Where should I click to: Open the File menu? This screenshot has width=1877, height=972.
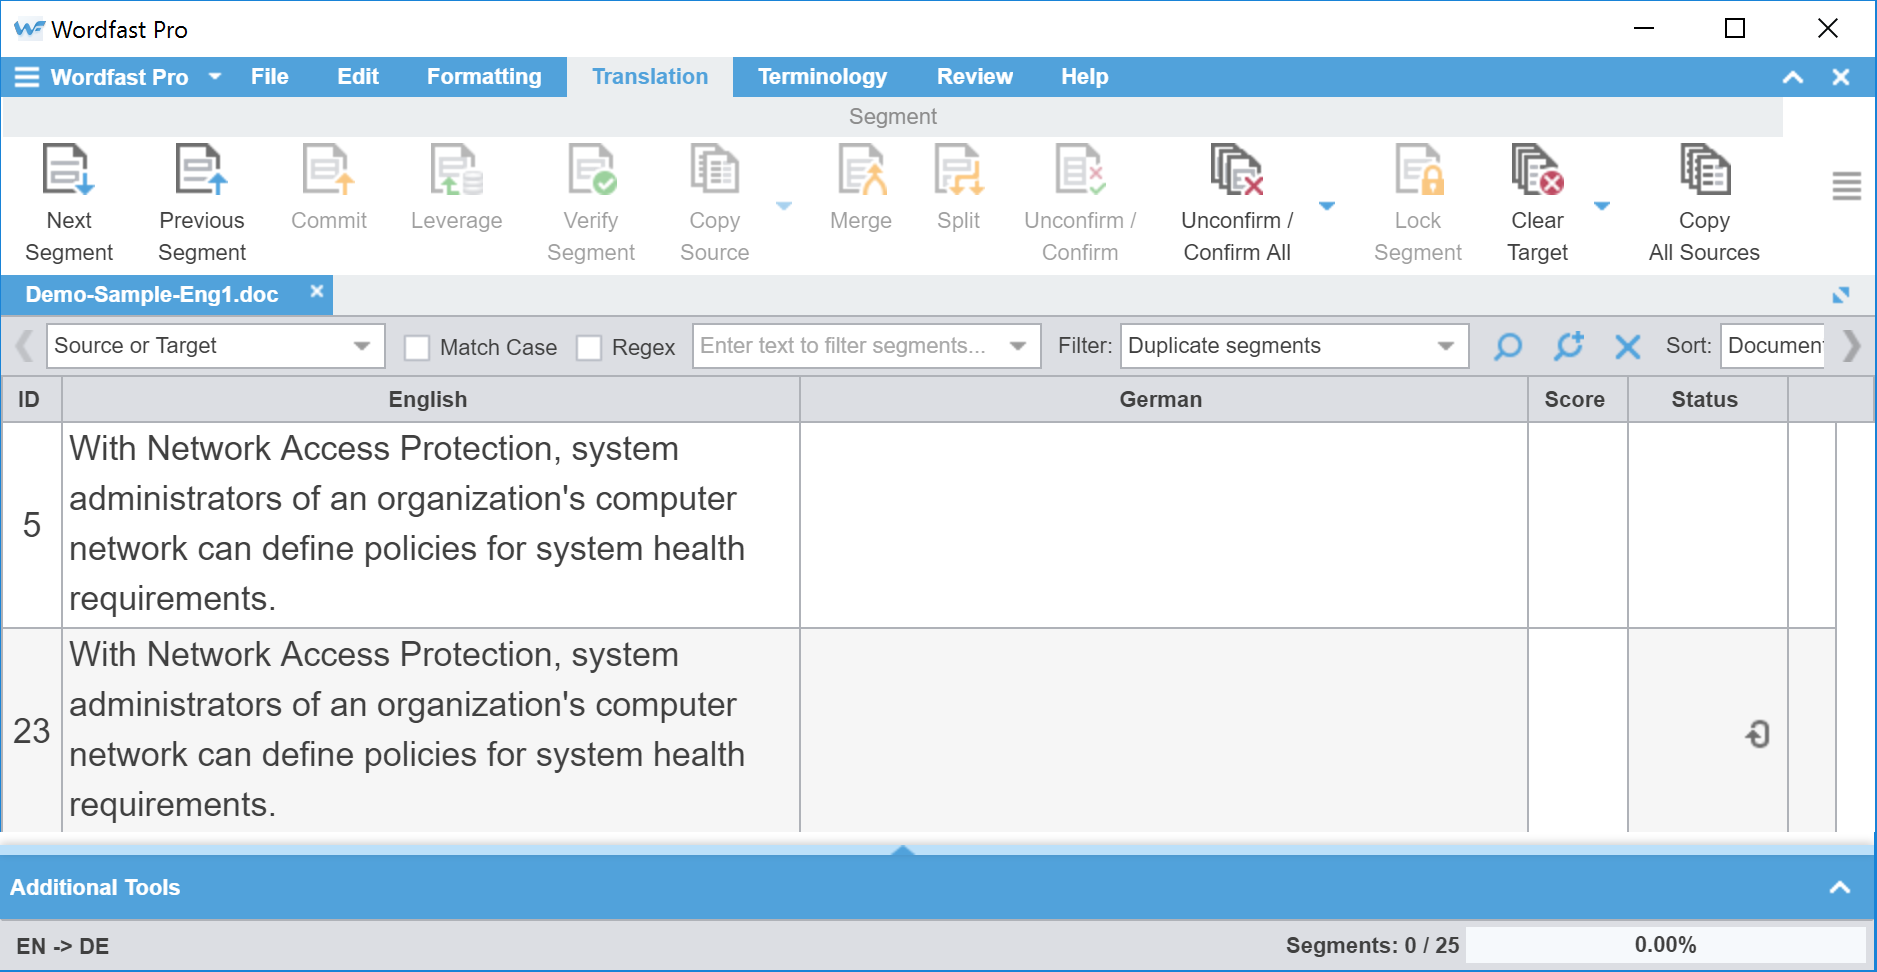tap(270, 77)
